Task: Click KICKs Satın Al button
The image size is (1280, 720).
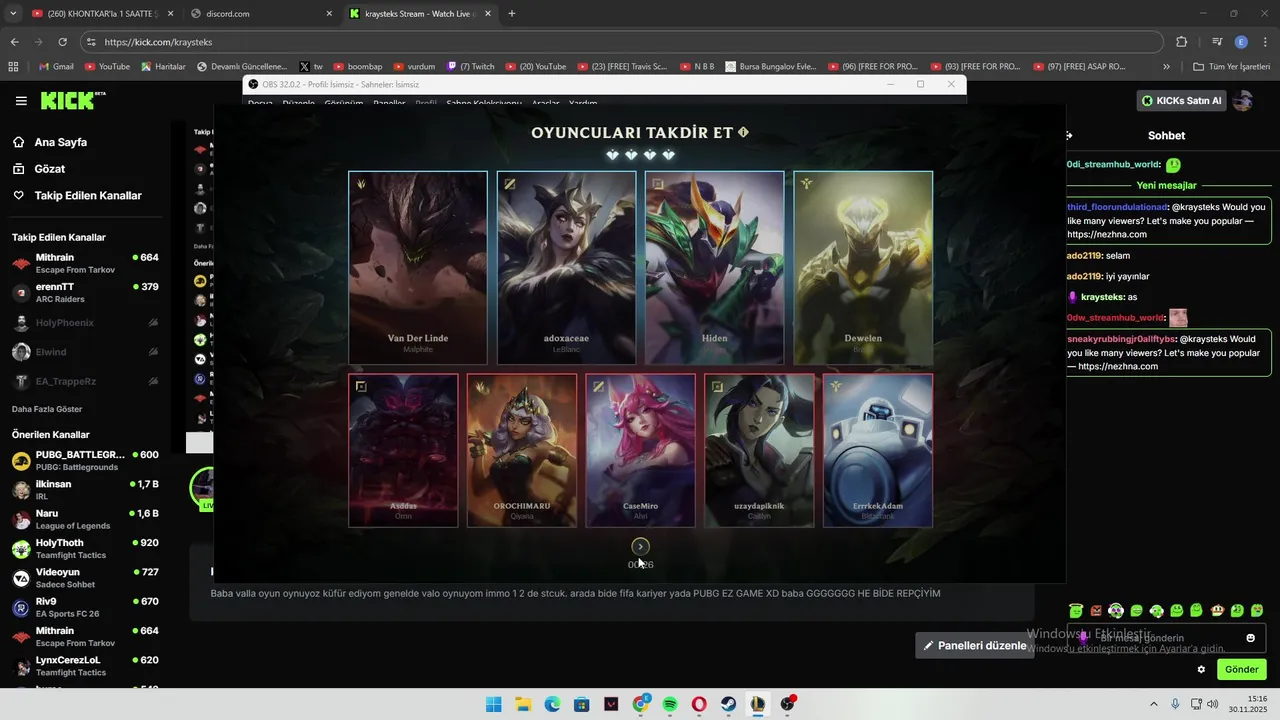Action: (x=1182, y=101)
